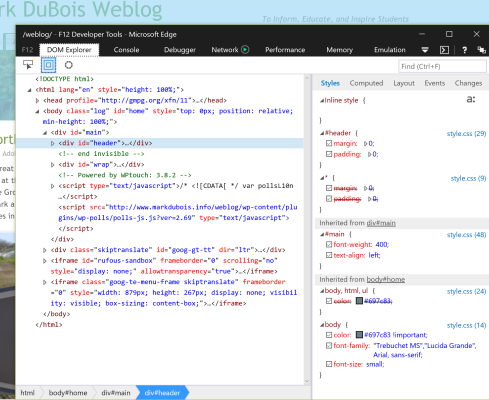Open the Performance tab
The image size is (489, 400).
[285, 50]
